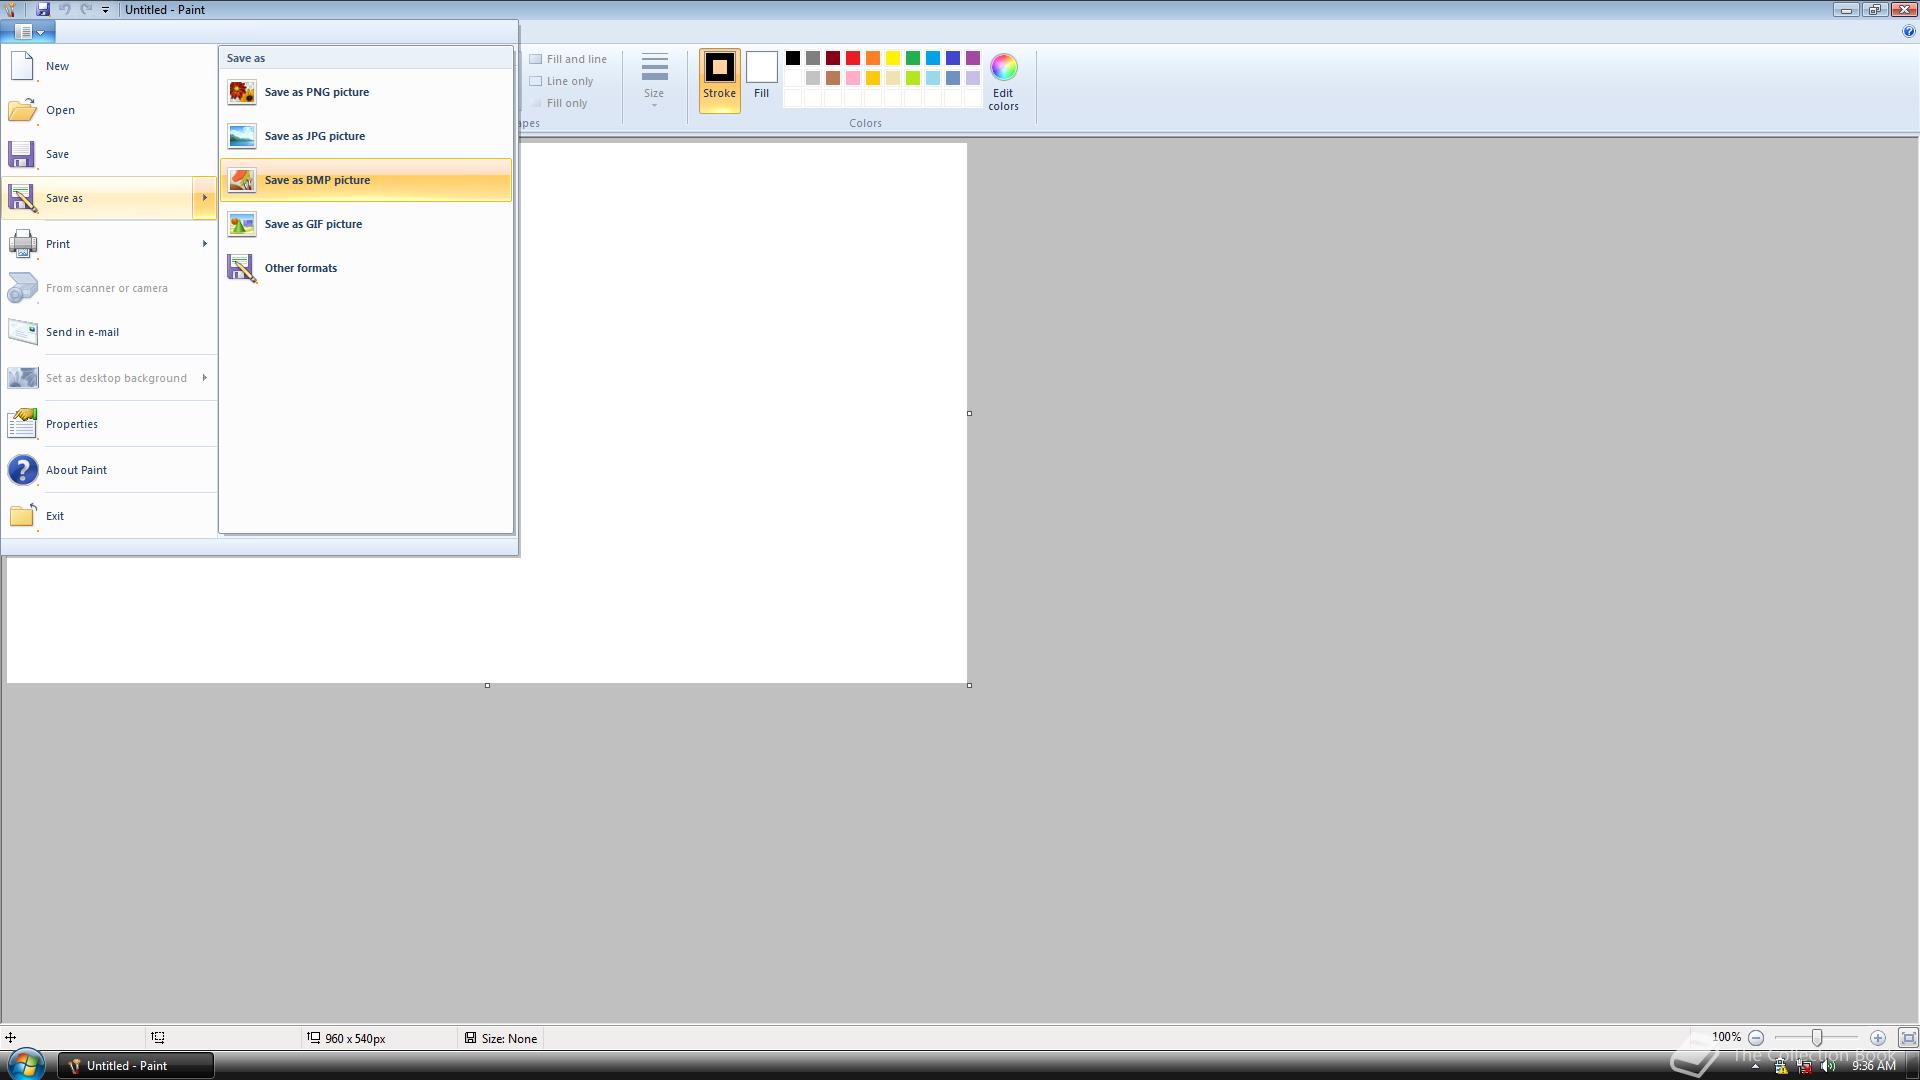Choose Open in the Paint menu
Viewport: 1920px width, 1080px height.
coord(109,110)
